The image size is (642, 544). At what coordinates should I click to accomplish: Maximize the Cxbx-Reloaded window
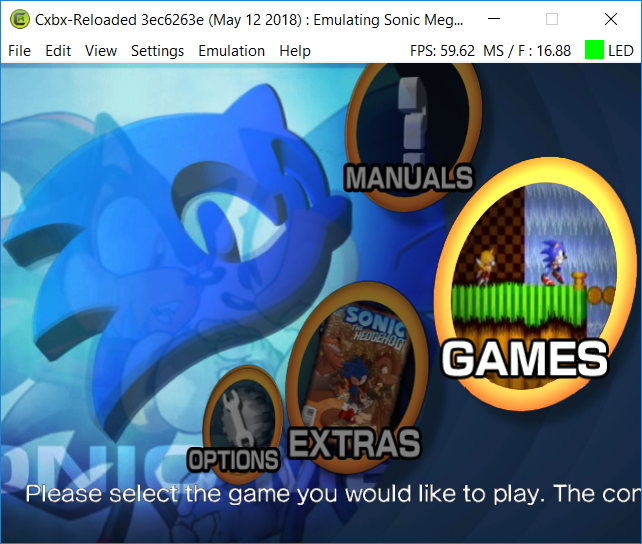[x=552, y=19]
